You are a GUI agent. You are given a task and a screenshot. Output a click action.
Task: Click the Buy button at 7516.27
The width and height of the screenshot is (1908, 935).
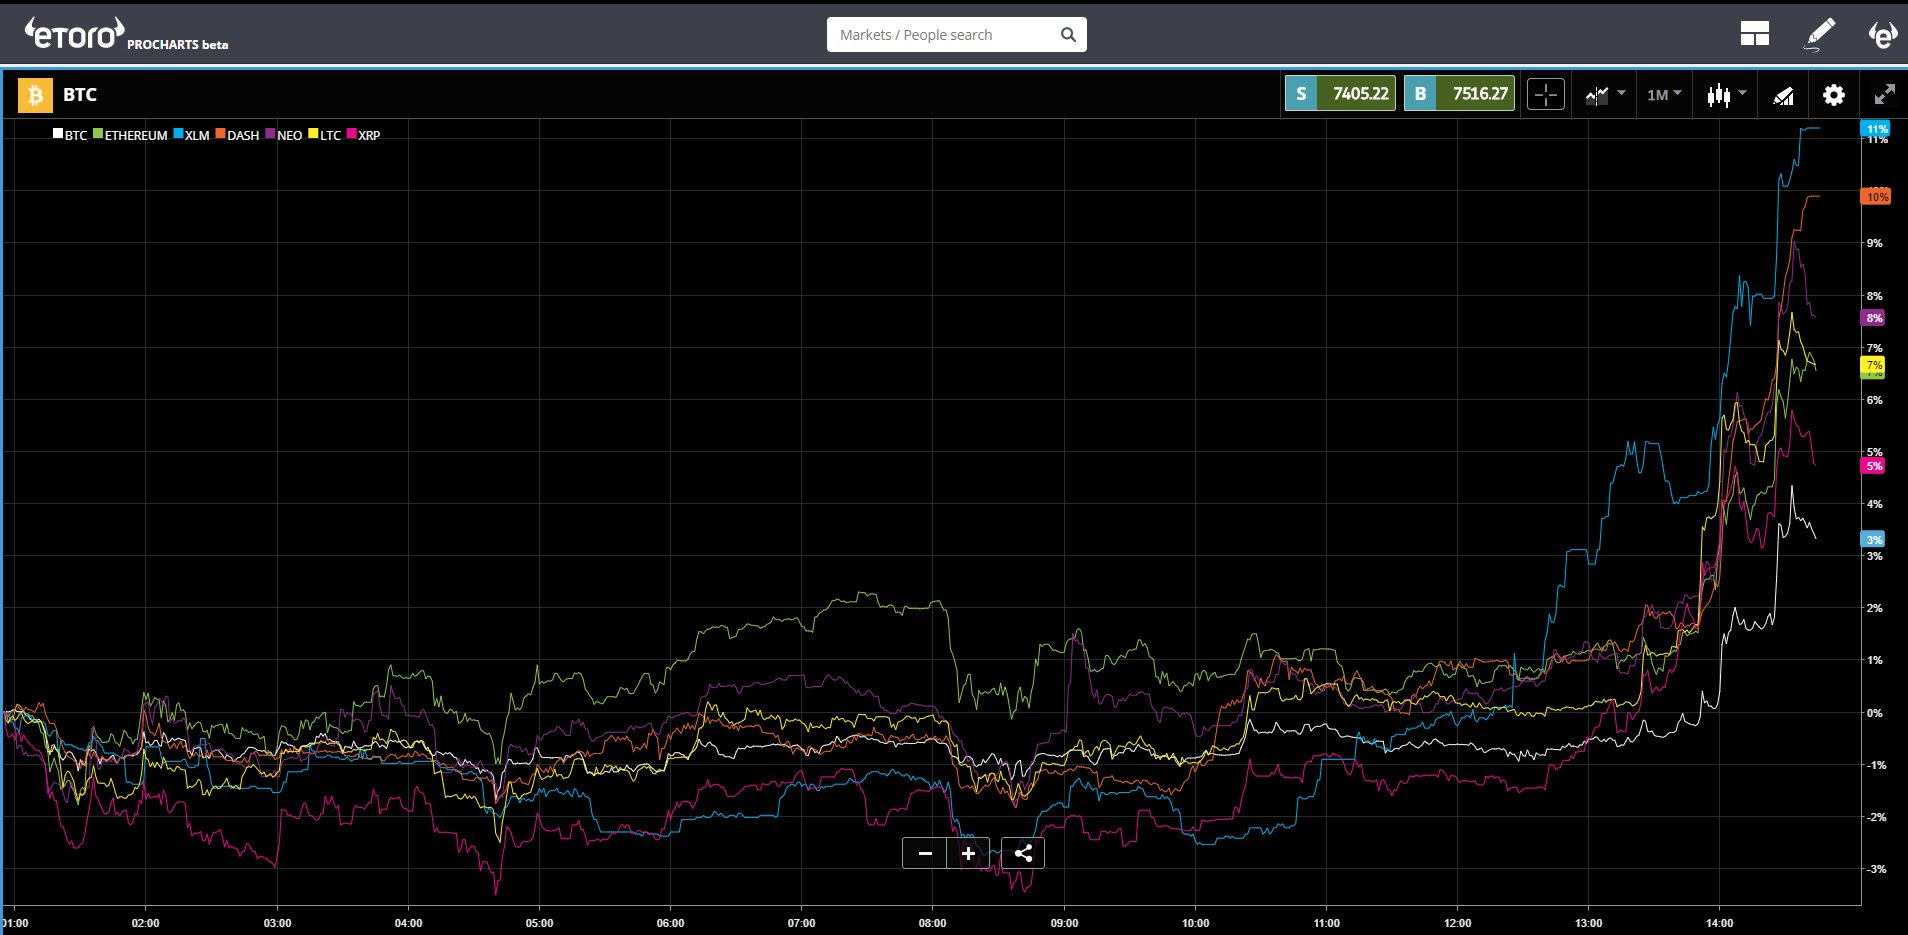tap(1459, 94)
